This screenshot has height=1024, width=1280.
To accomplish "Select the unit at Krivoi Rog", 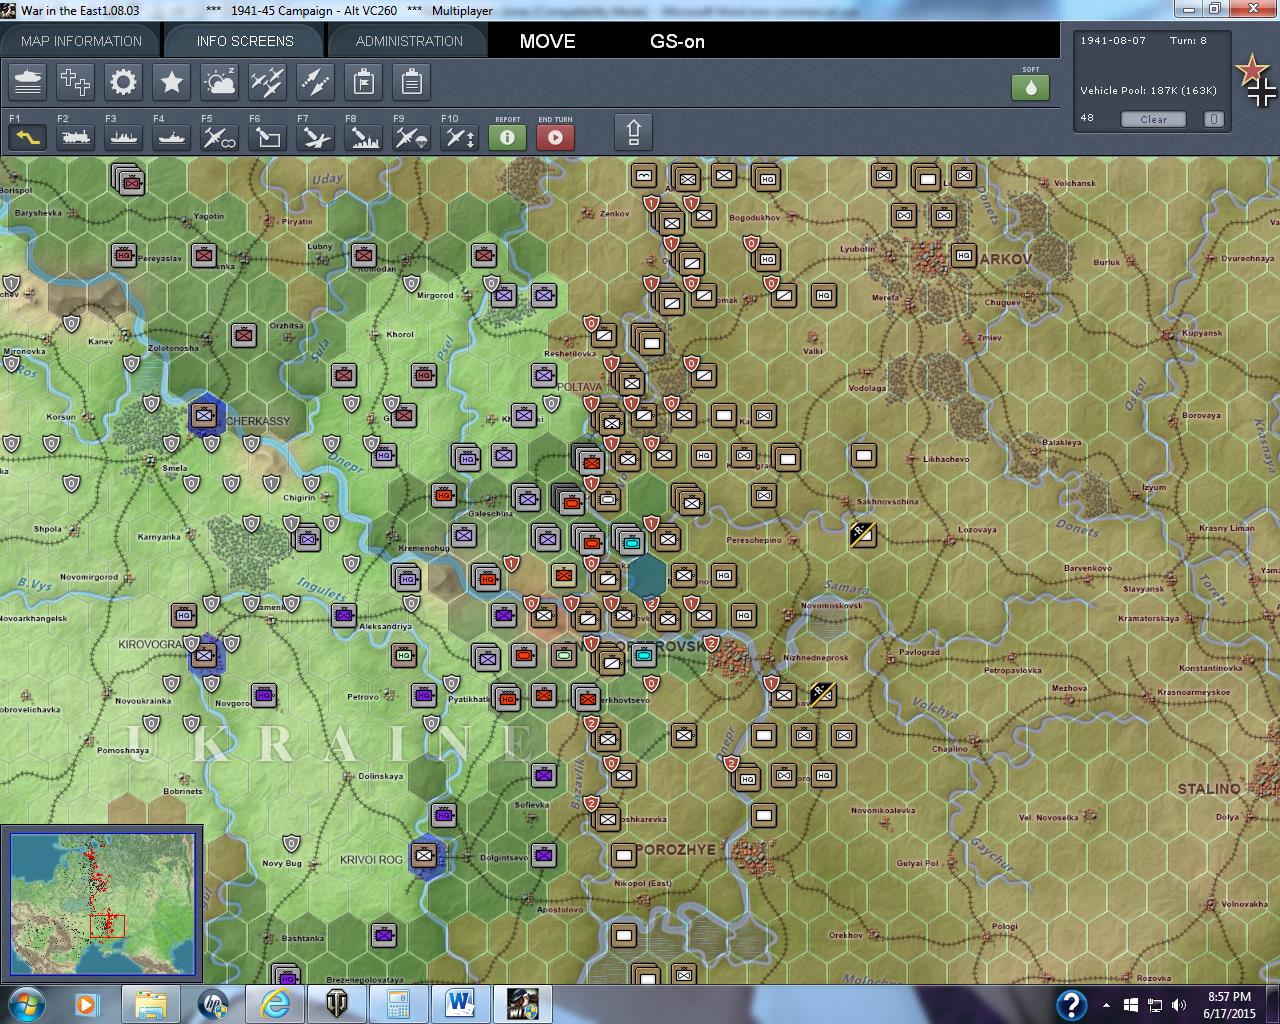I will 425,855.
